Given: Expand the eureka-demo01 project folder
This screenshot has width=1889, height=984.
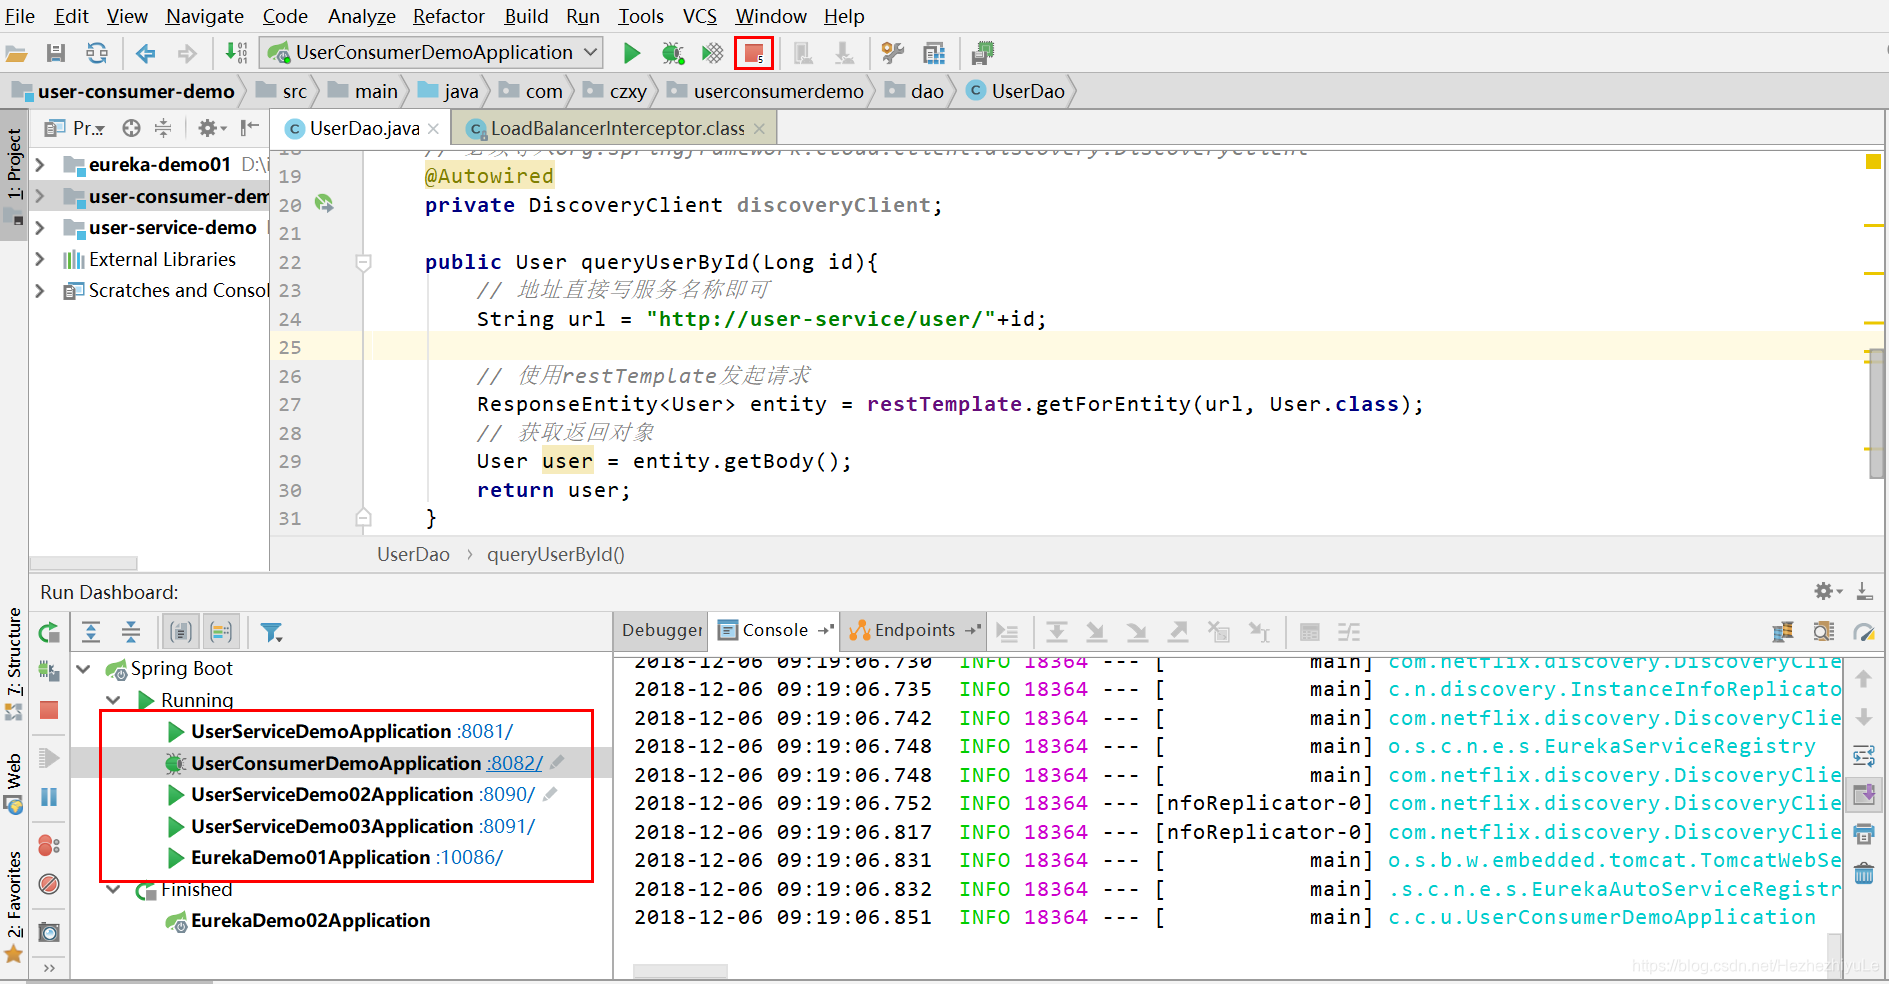Looking at the screenshot, I should click(x=40, y=164).
